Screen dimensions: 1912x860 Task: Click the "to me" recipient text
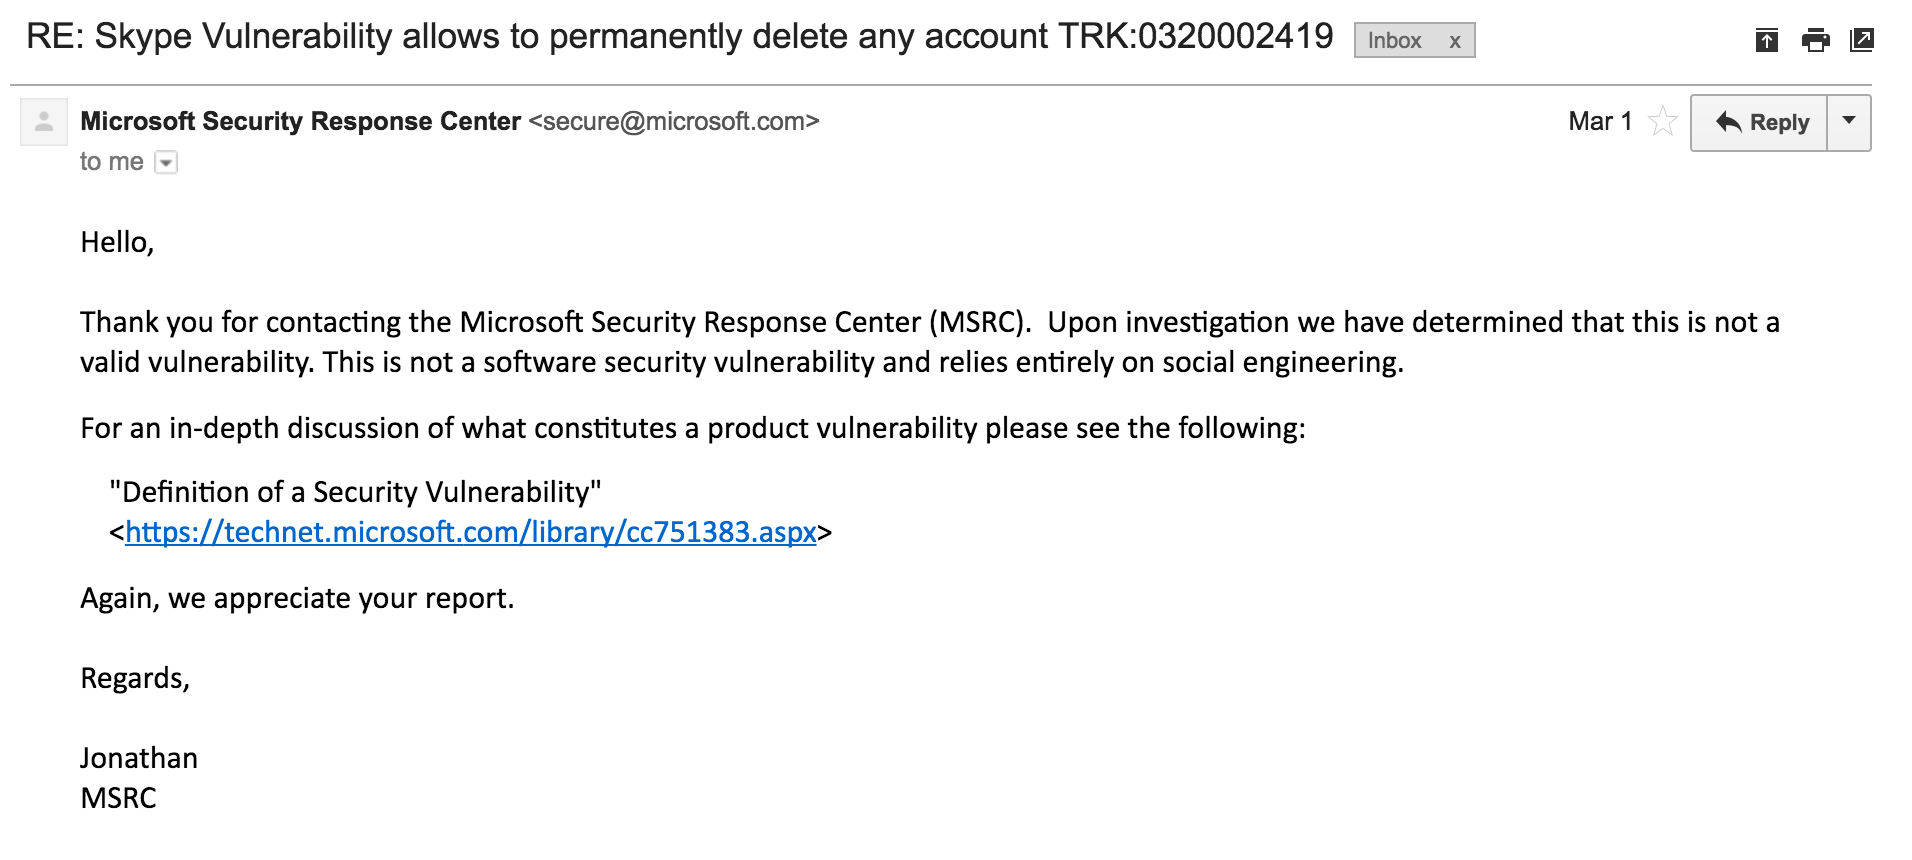(111, 162)
